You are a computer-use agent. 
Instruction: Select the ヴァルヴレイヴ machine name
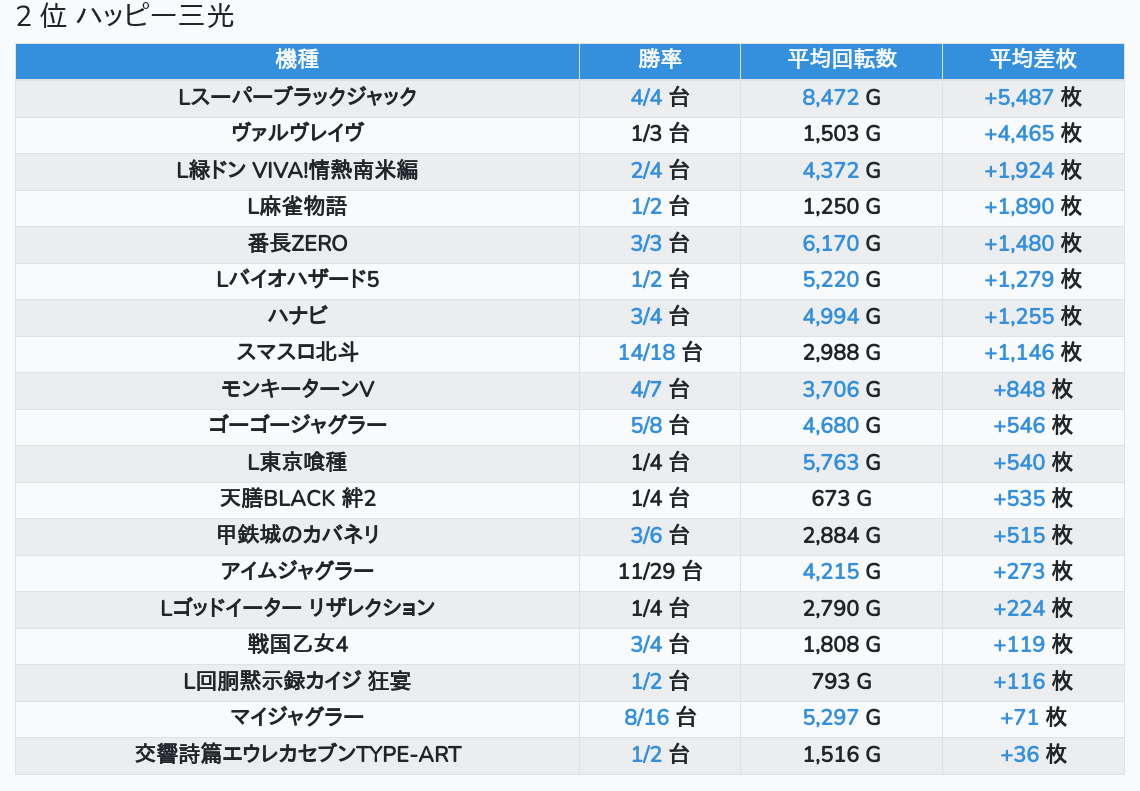tap(297, 133)
